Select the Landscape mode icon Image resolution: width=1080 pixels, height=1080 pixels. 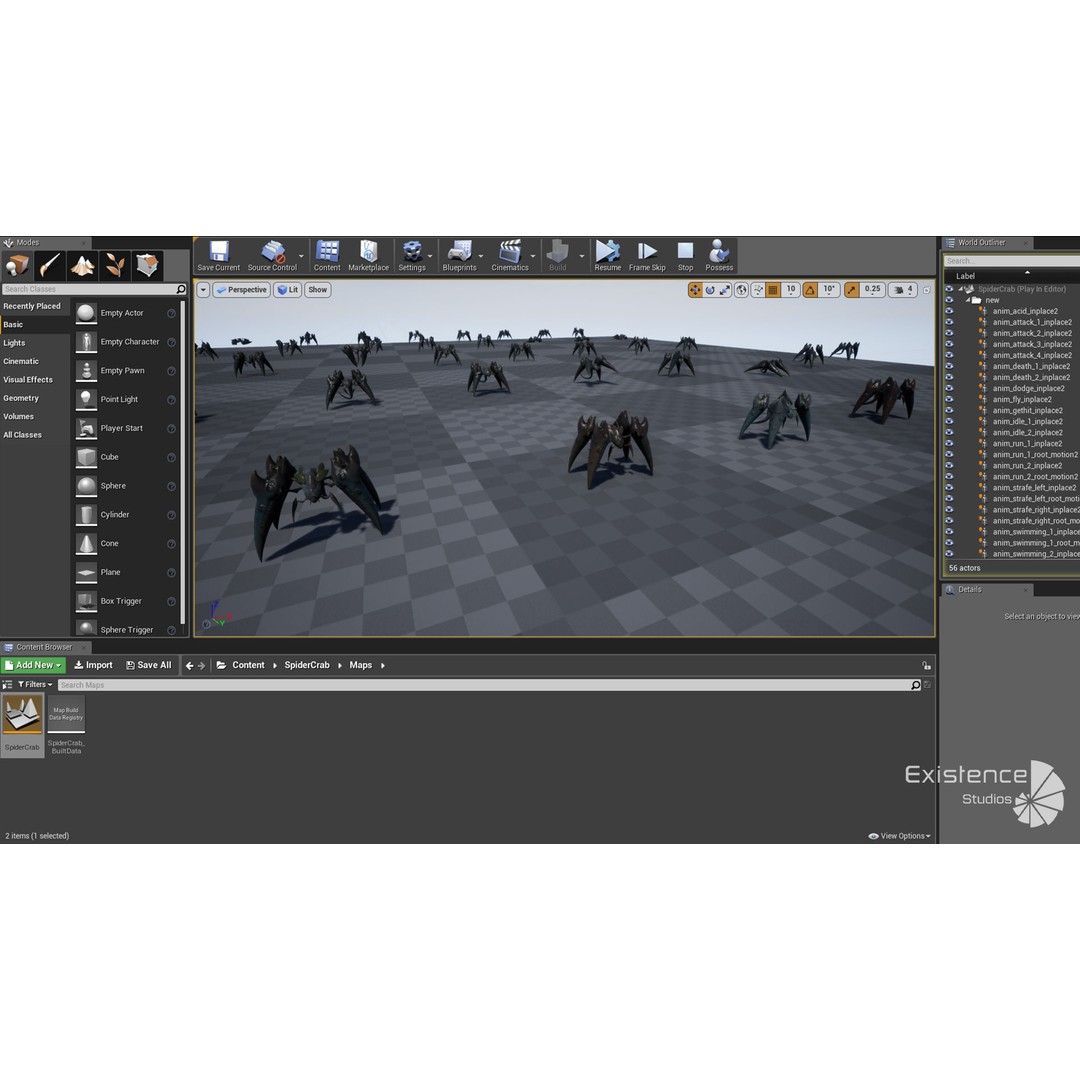82,265
